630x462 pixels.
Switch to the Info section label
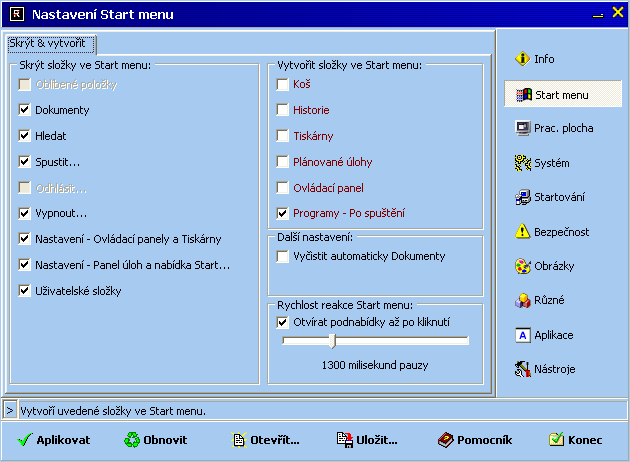pos(544,59)
